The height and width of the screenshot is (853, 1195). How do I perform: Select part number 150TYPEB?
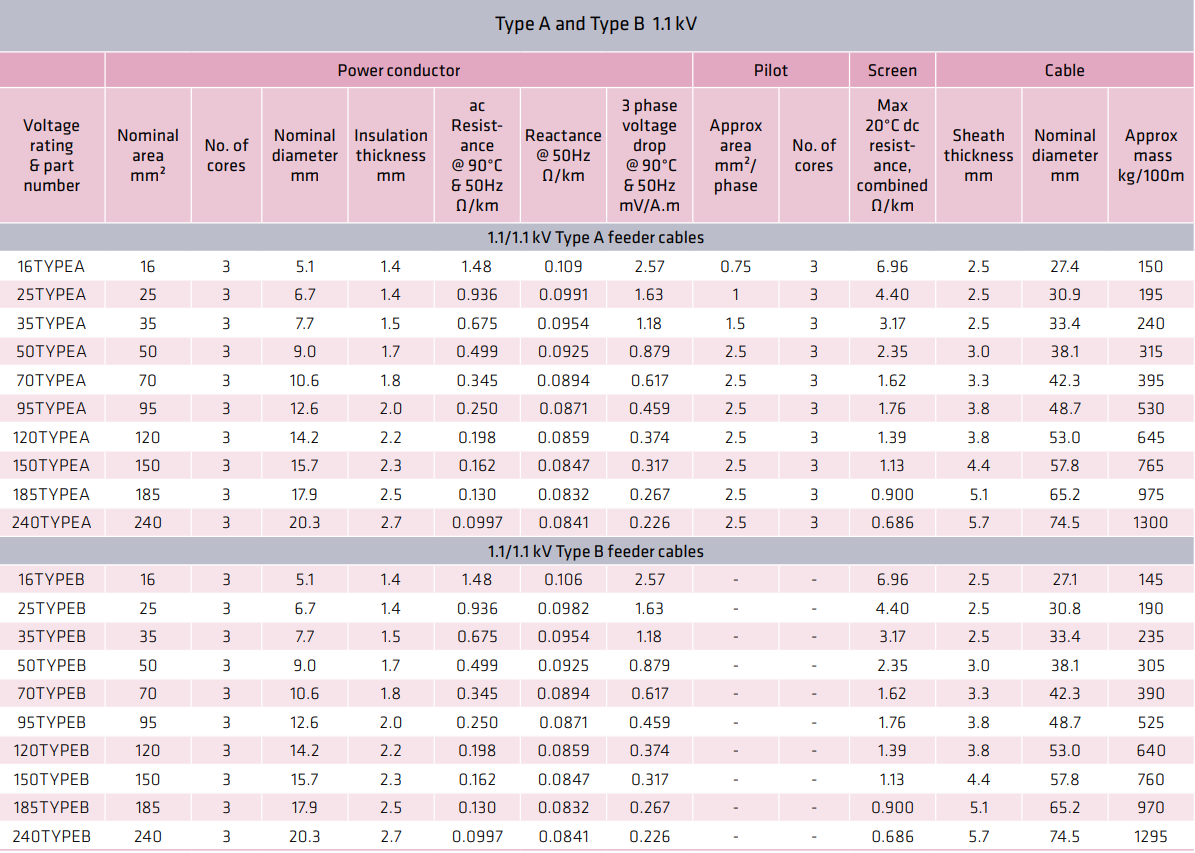(x=51, y=780)
